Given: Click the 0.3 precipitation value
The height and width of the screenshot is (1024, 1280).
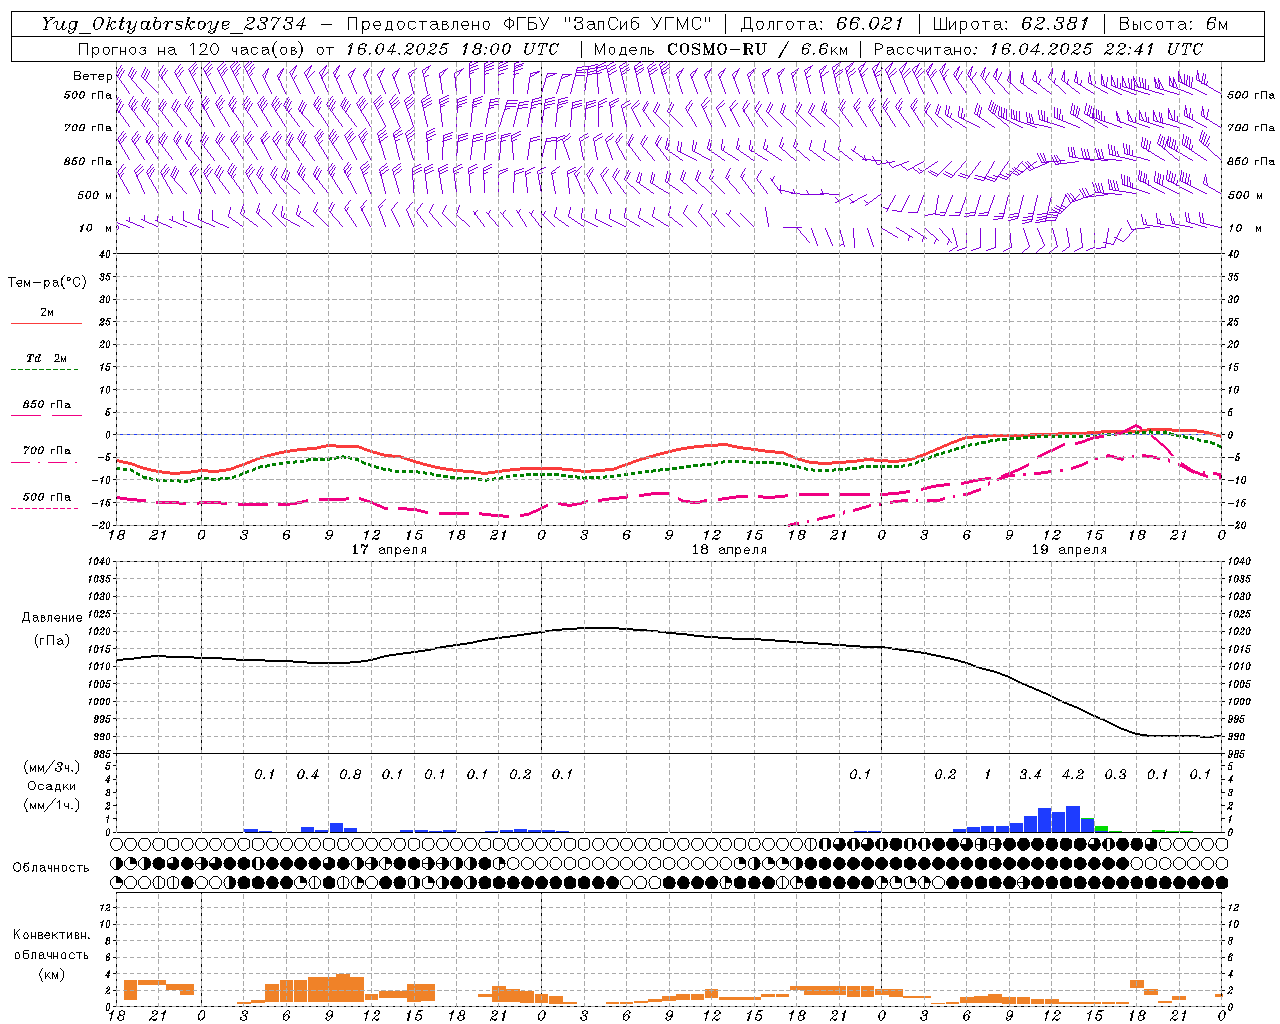Looking at the screenshot, I should [x=1115, y=775].
